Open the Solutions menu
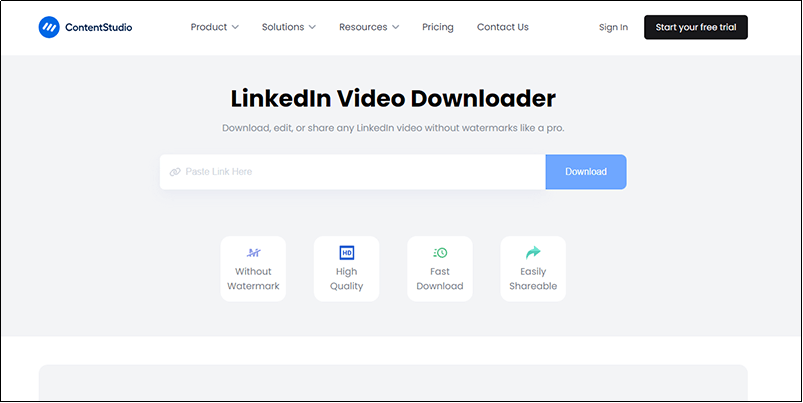The image size is (803, 403). [x=289, y=27]
